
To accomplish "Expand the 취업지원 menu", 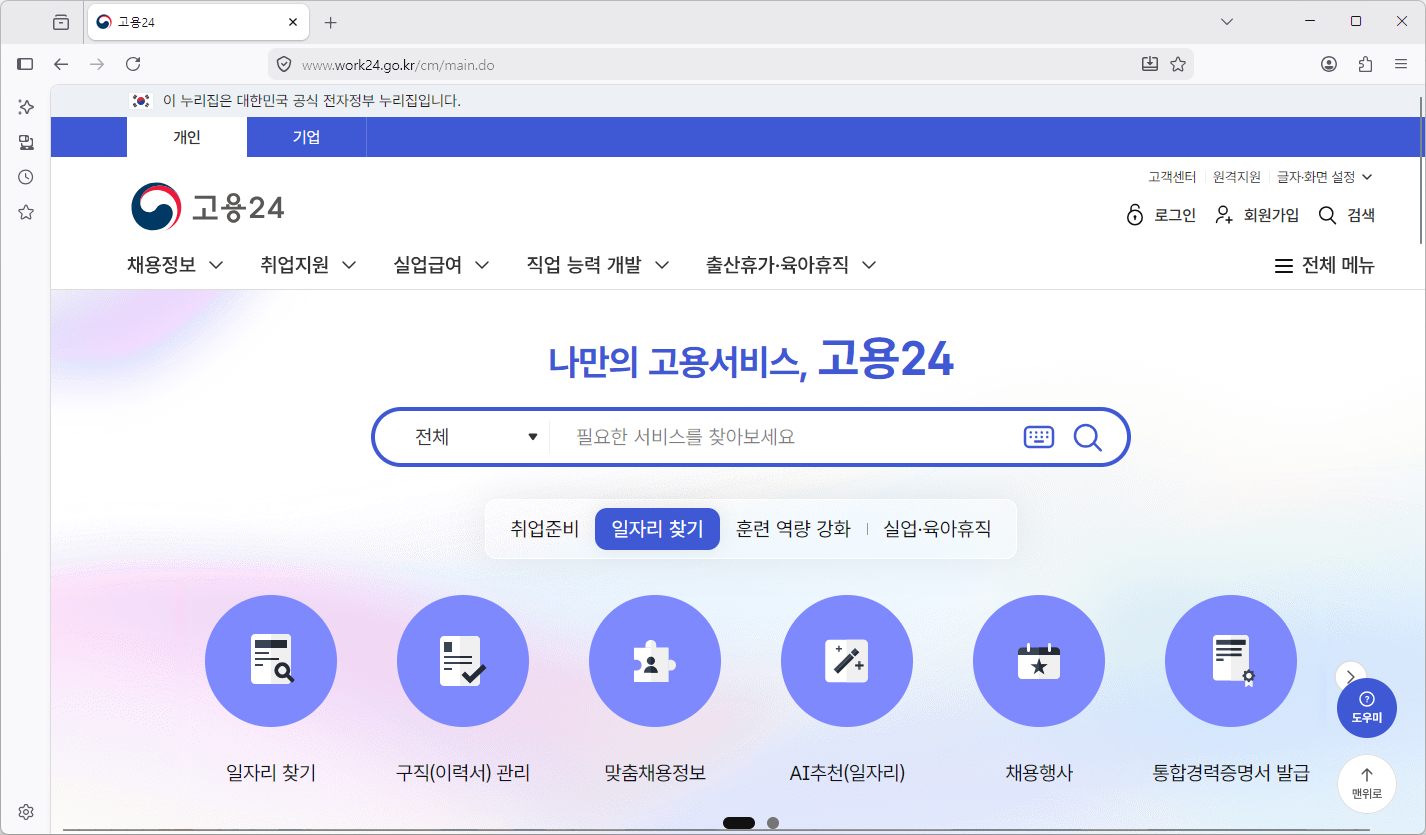I will tap(308, 265).
